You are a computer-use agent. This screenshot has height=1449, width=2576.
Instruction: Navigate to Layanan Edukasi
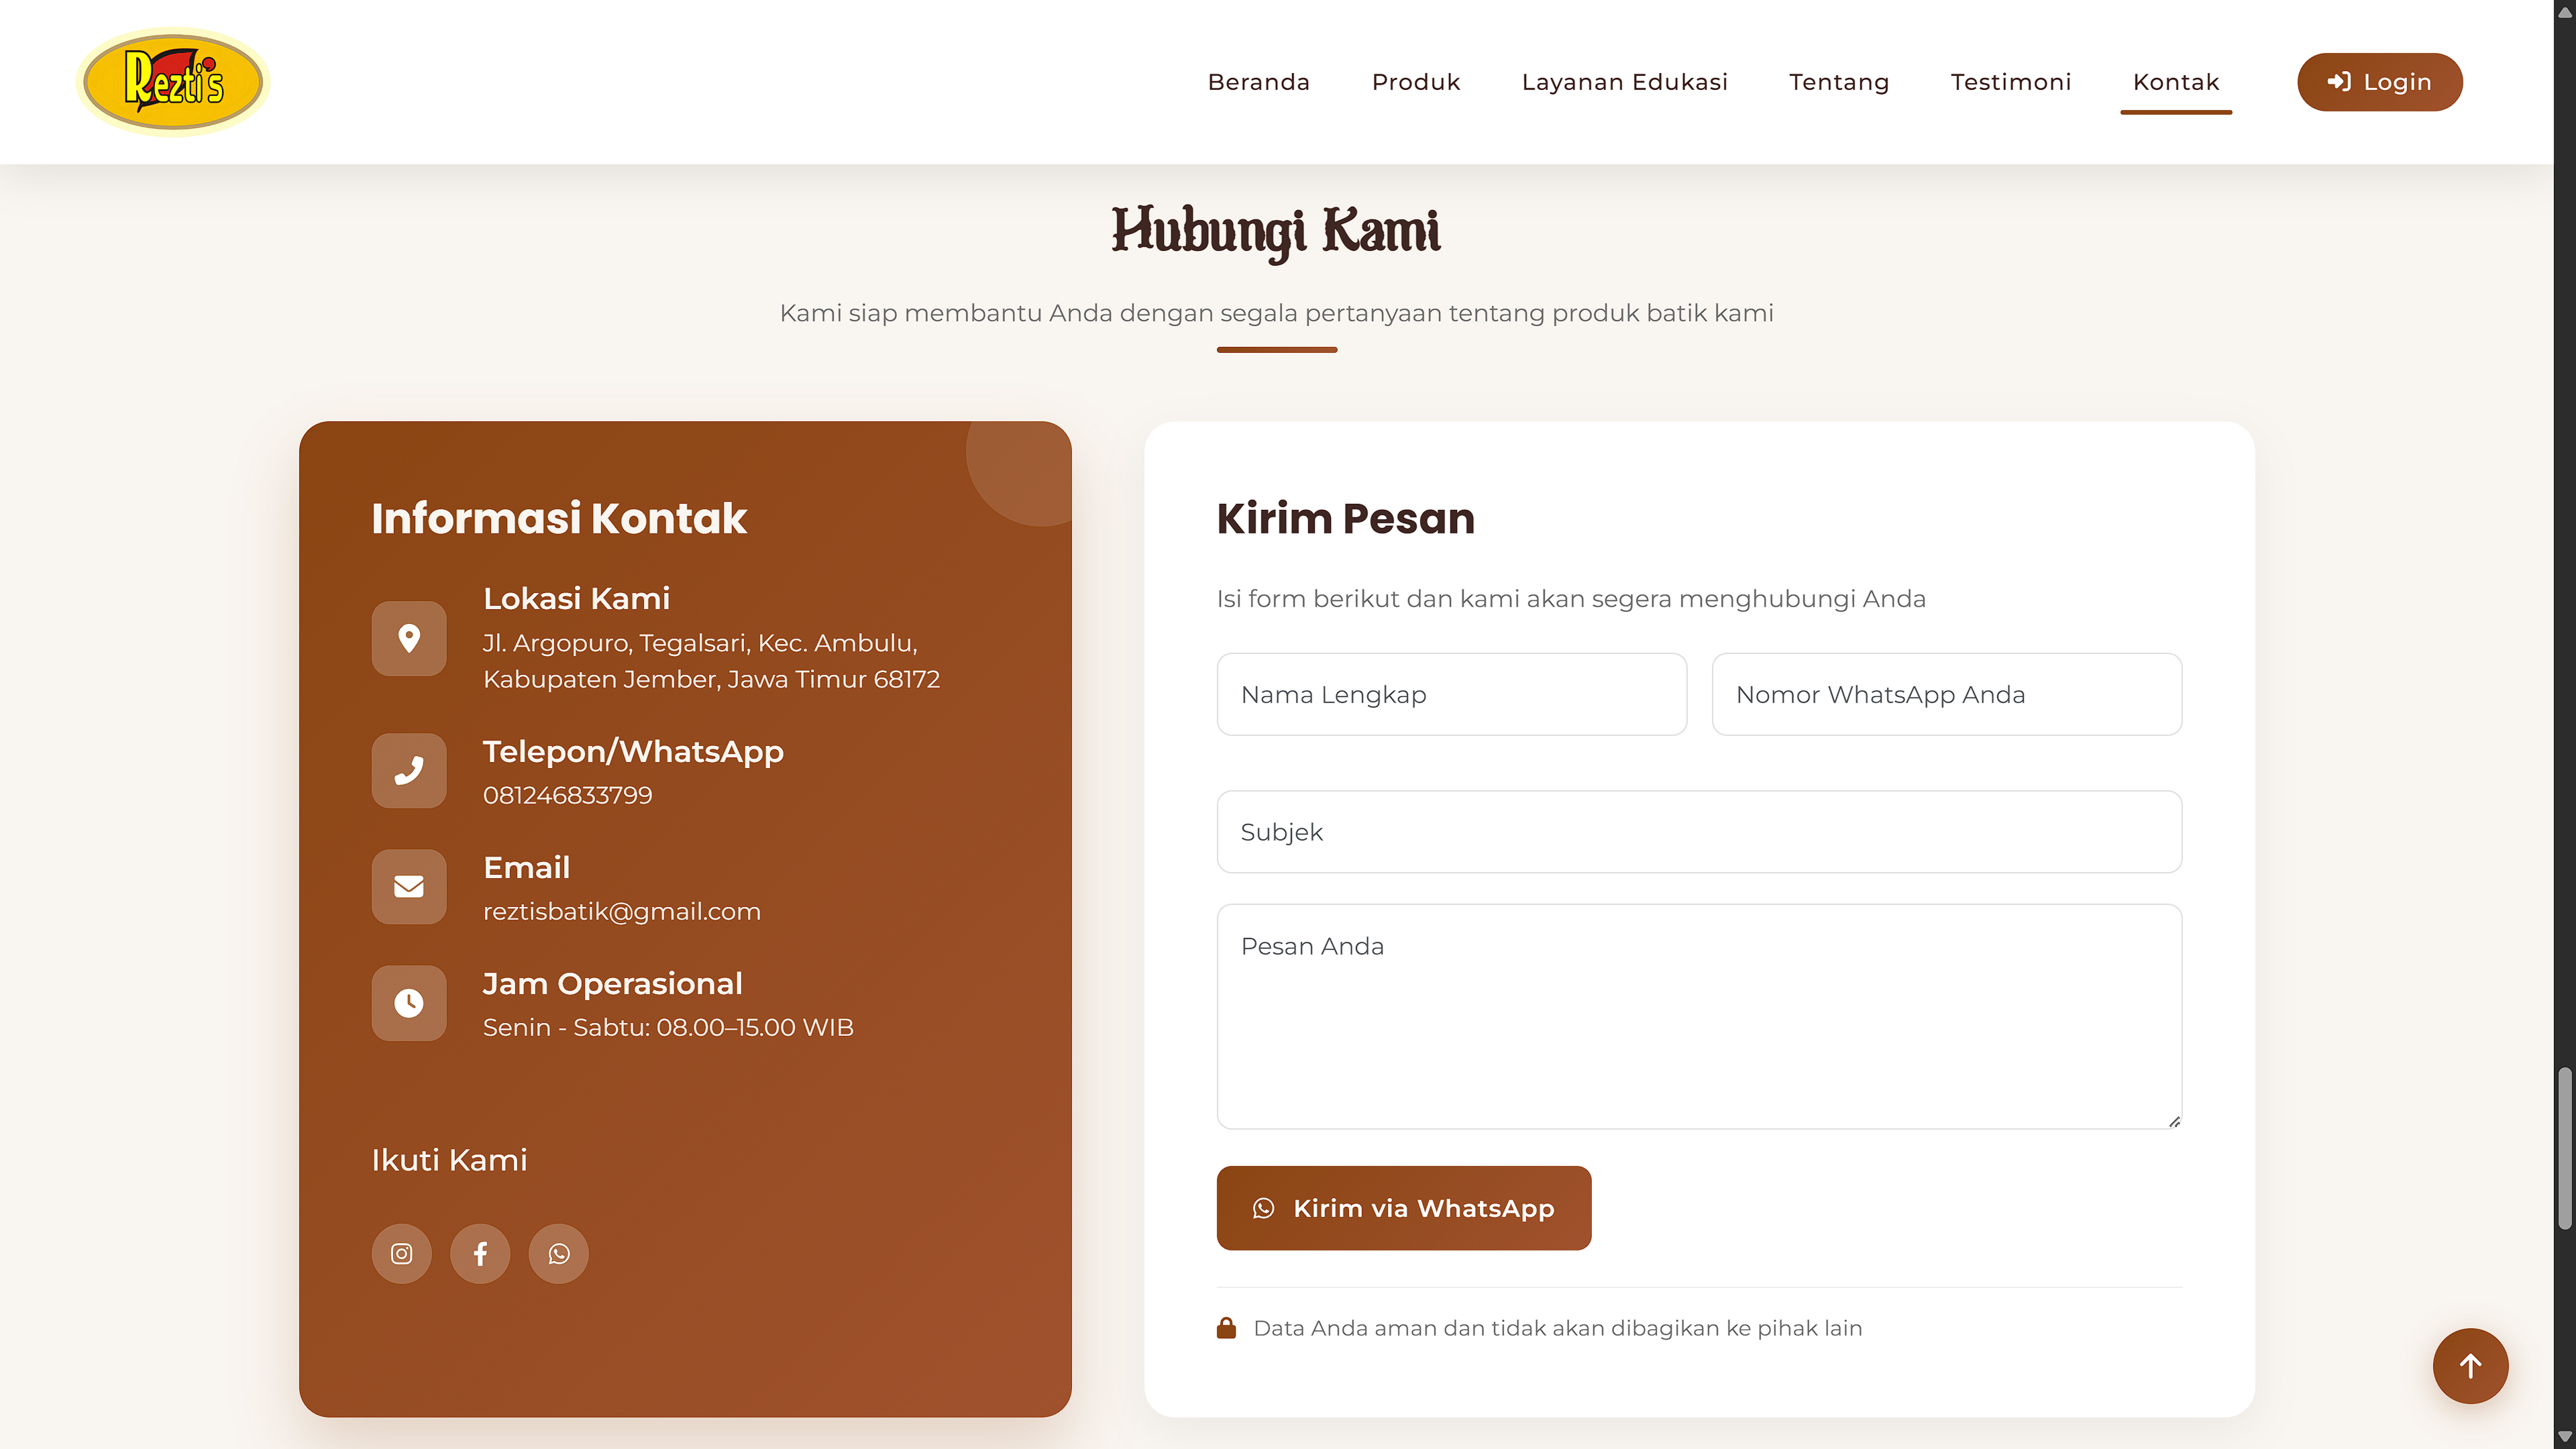(x=1624, y=82)
